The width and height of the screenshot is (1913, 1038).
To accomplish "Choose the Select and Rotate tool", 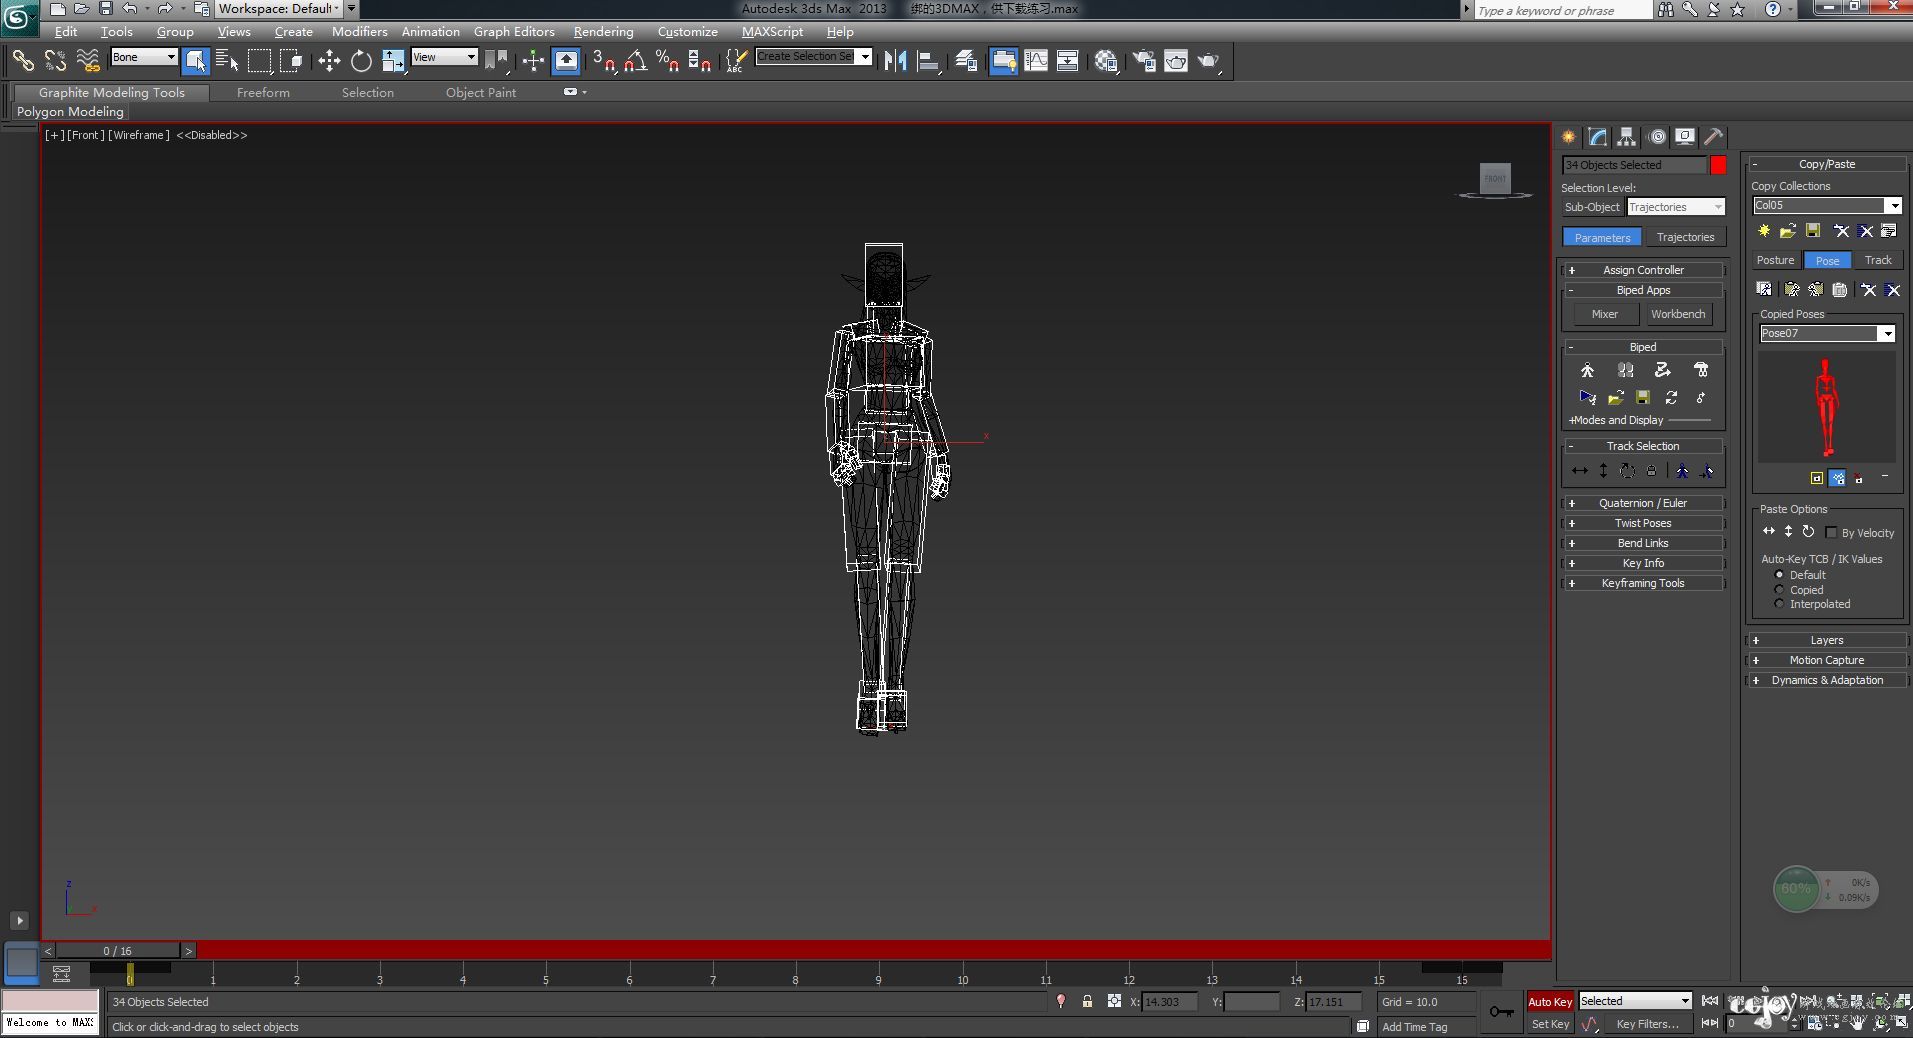I will pos(361,61).
